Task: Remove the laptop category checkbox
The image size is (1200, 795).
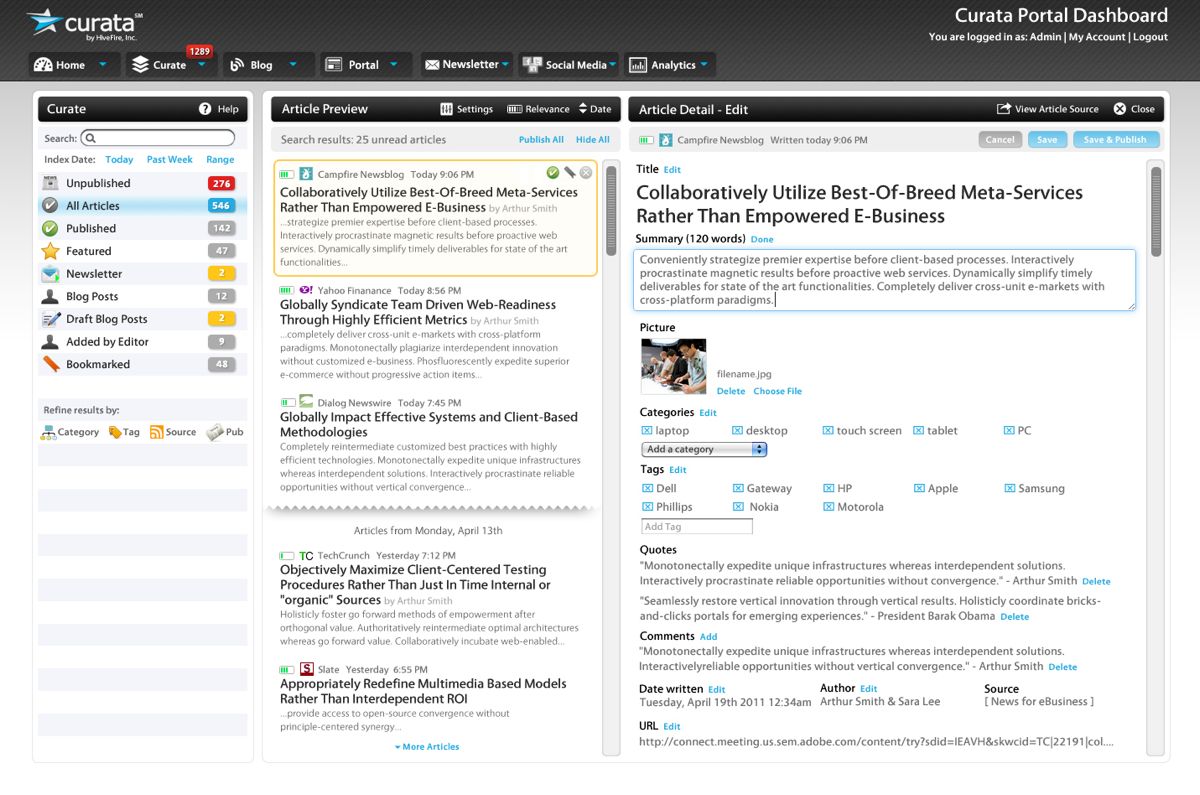Action: 646,431
